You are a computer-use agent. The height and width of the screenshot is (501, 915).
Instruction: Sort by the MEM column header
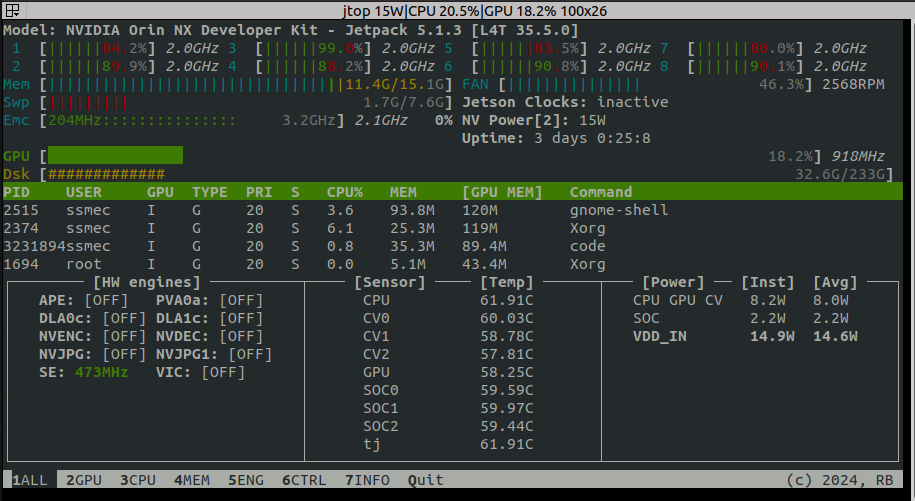(x=403, y=192)
